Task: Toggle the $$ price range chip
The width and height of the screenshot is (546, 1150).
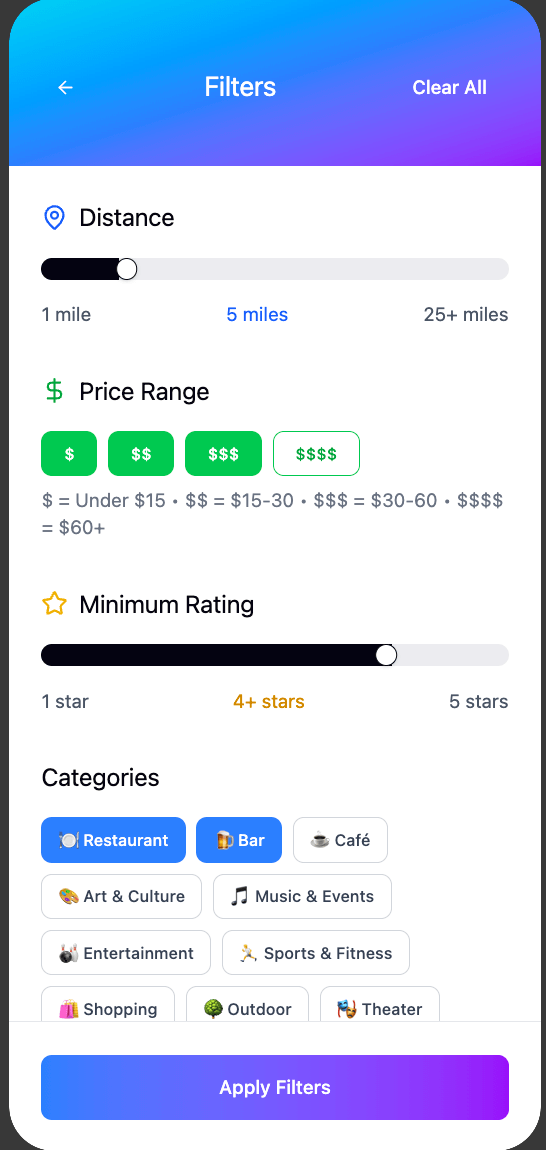Action: pyautogui.click(x=141, y=454)
